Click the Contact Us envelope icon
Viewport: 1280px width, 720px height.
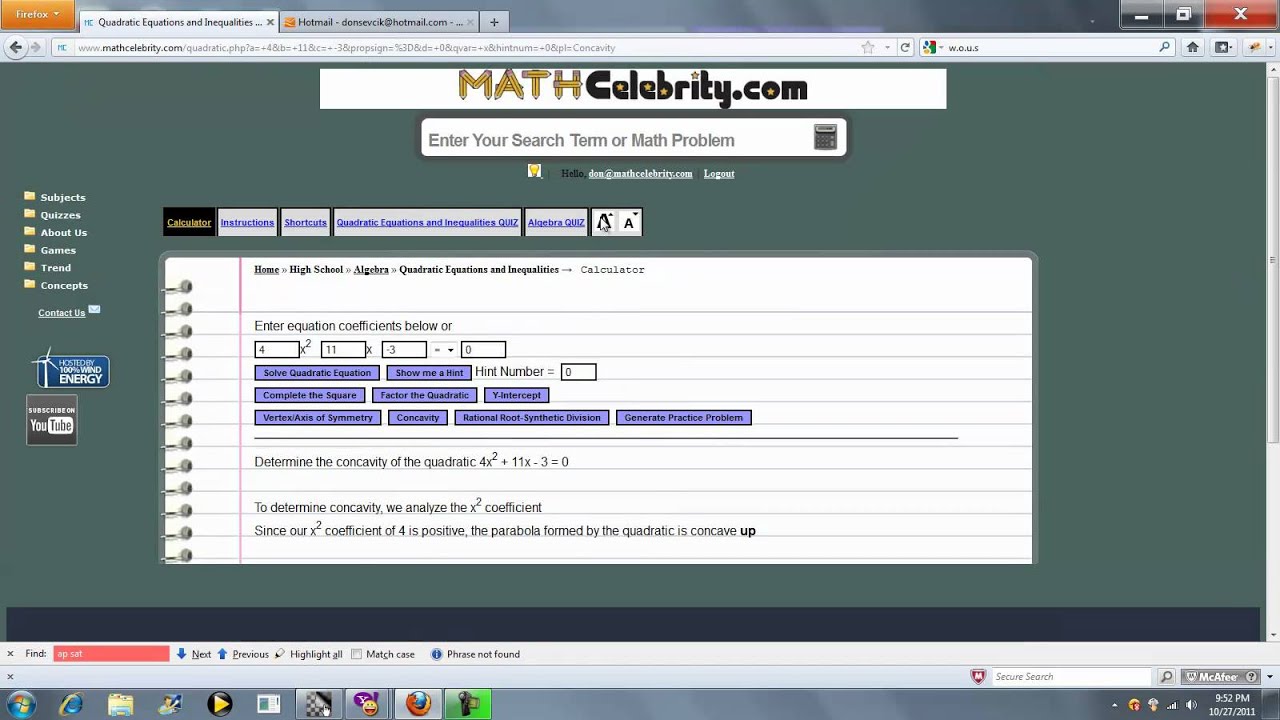(x=94, y=309)
